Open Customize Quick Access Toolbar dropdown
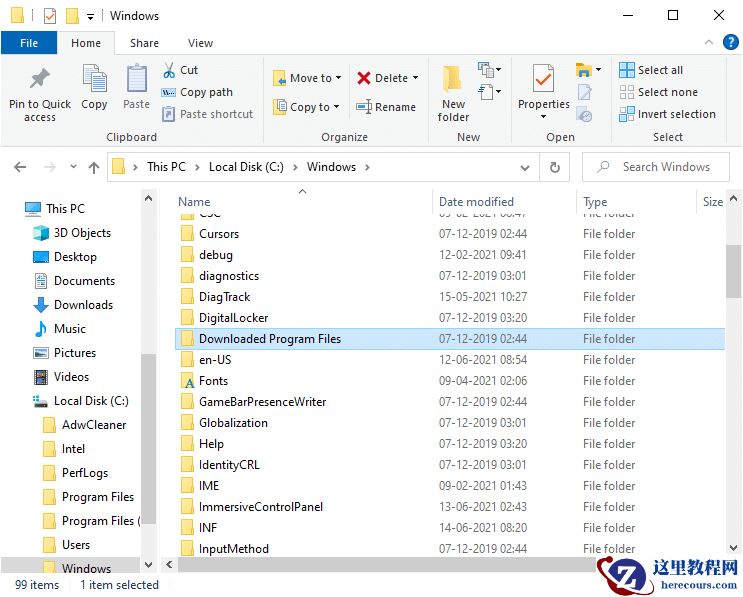743x597 pixels. click(x=90, y=17)
